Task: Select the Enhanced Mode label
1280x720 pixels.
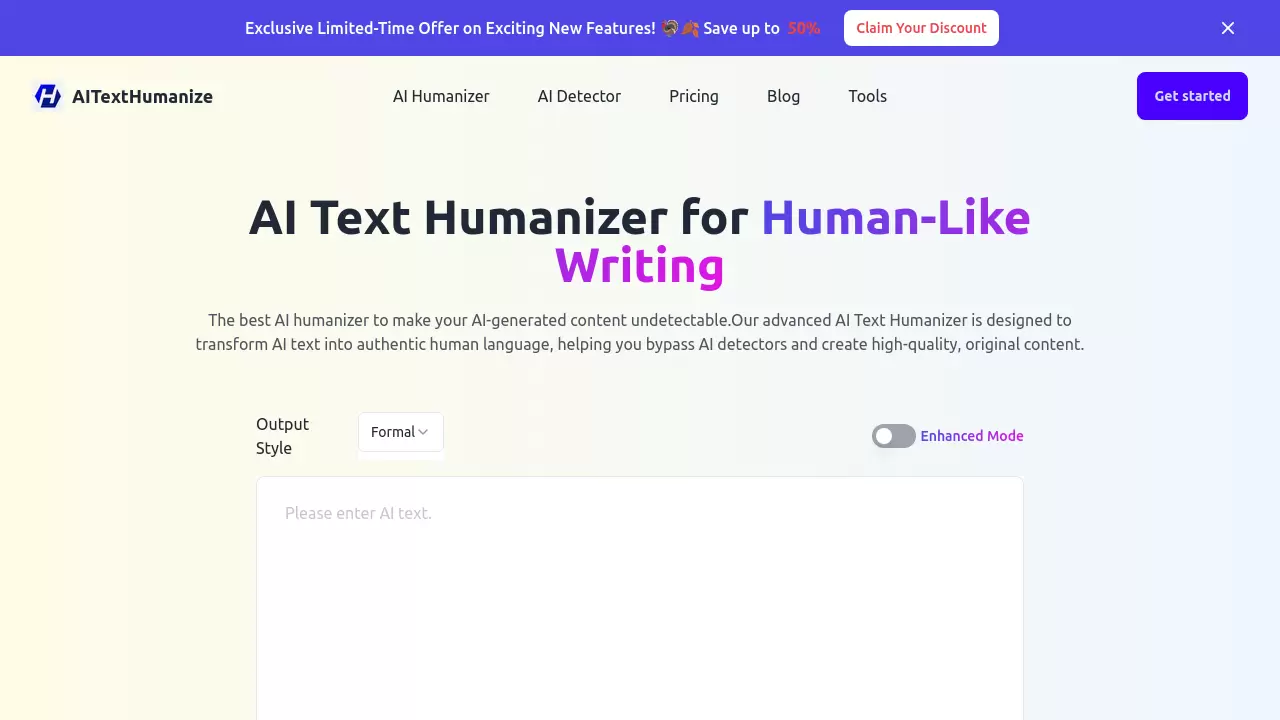Action: (972, 436)
